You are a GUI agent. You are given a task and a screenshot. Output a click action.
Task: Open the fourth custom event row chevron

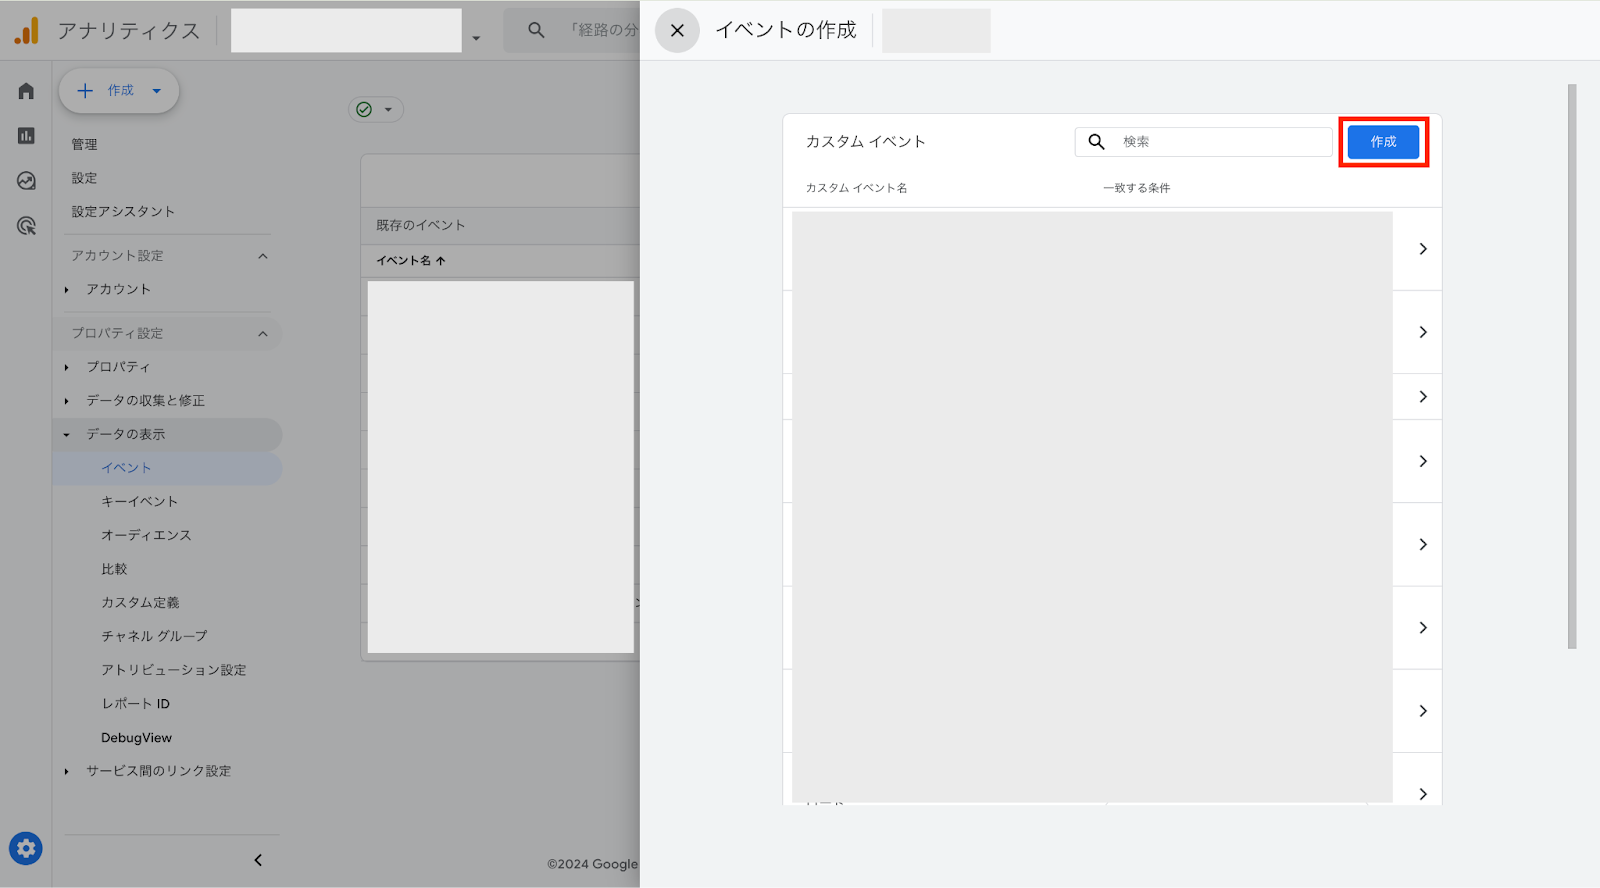[1423, 461]
